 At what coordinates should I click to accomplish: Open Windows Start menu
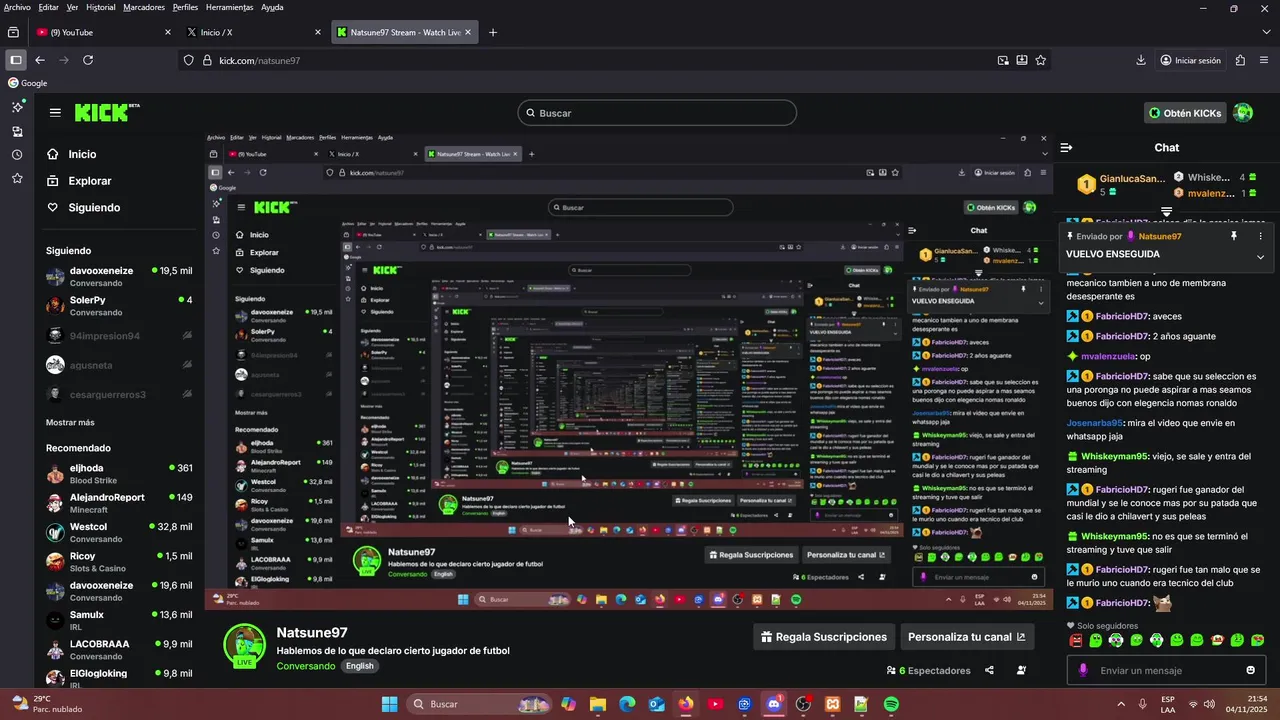389,704
